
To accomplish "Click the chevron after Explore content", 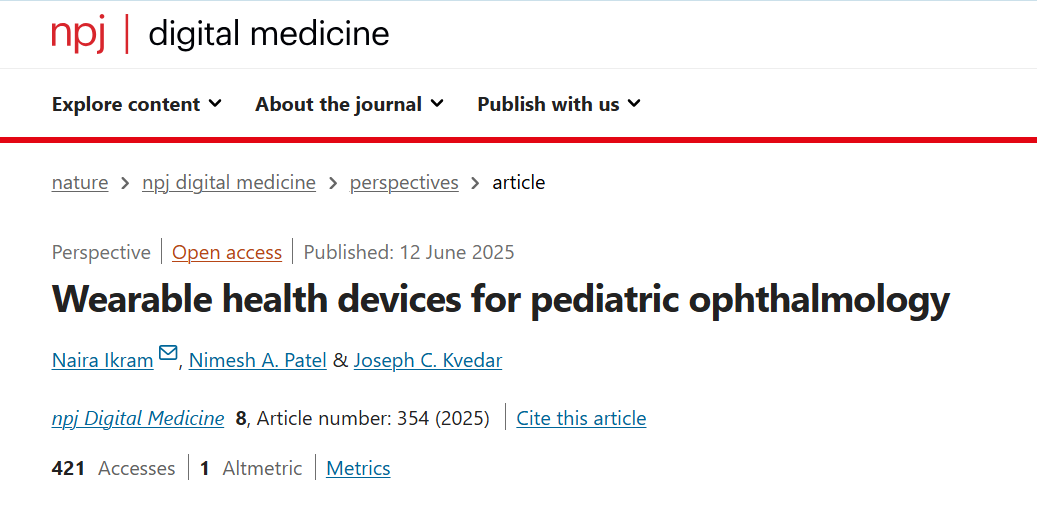I will point(215,104).
